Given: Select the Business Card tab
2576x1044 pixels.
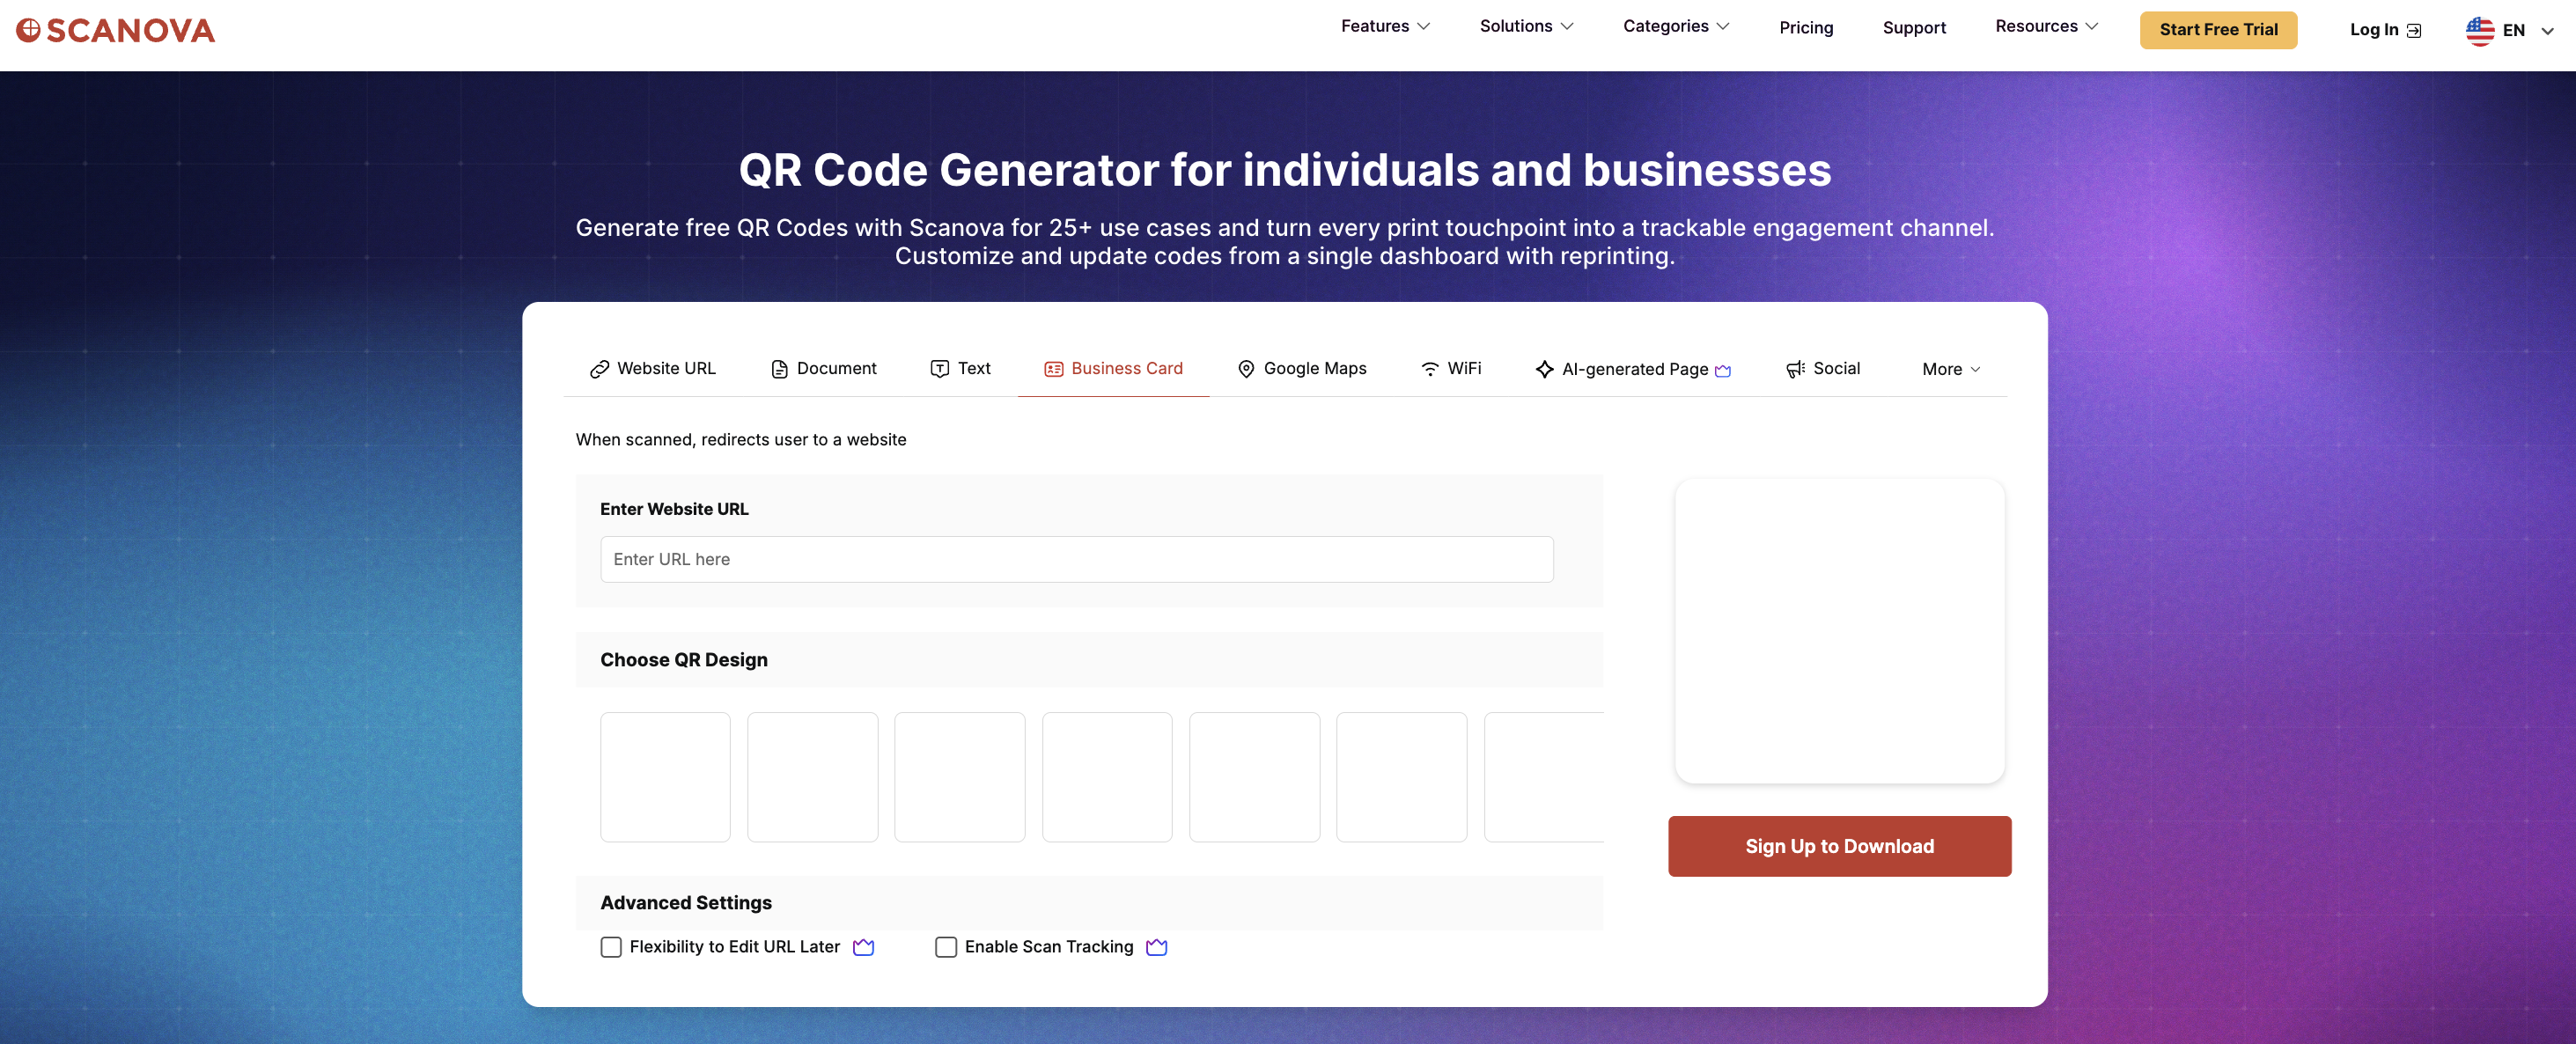Looking at the screenshot, I should (1113, 369).
